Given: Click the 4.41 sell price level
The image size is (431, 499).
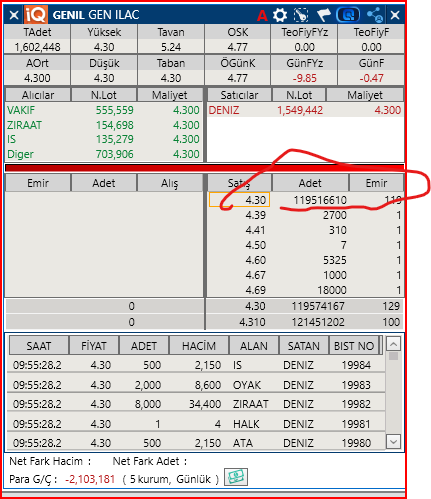Looking at the screenshot, I should (256, 230).
